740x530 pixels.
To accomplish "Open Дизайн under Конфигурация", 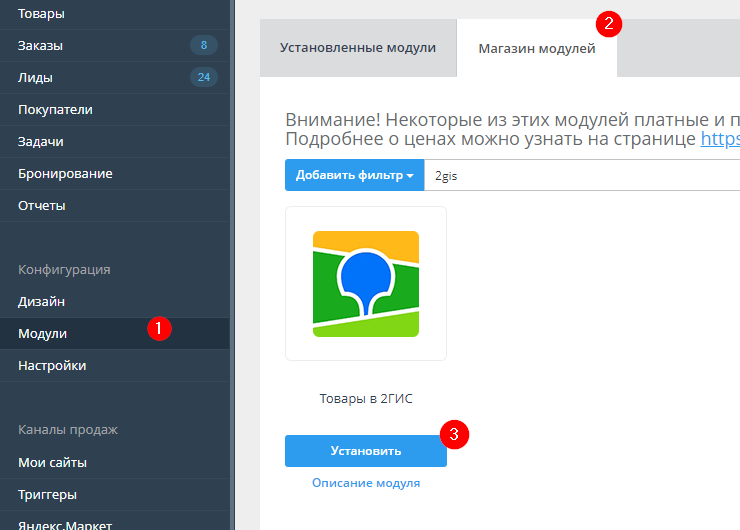I will 42,301.
